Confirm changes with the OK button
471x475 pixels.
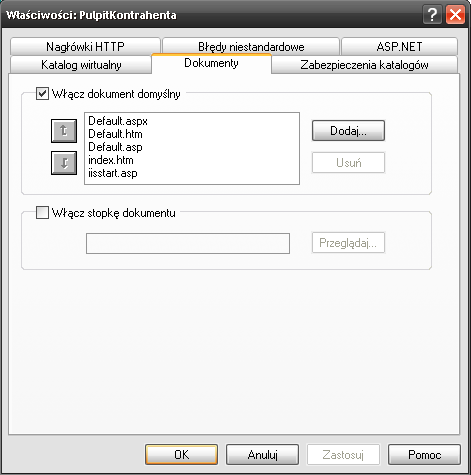(x=181, y=454)
